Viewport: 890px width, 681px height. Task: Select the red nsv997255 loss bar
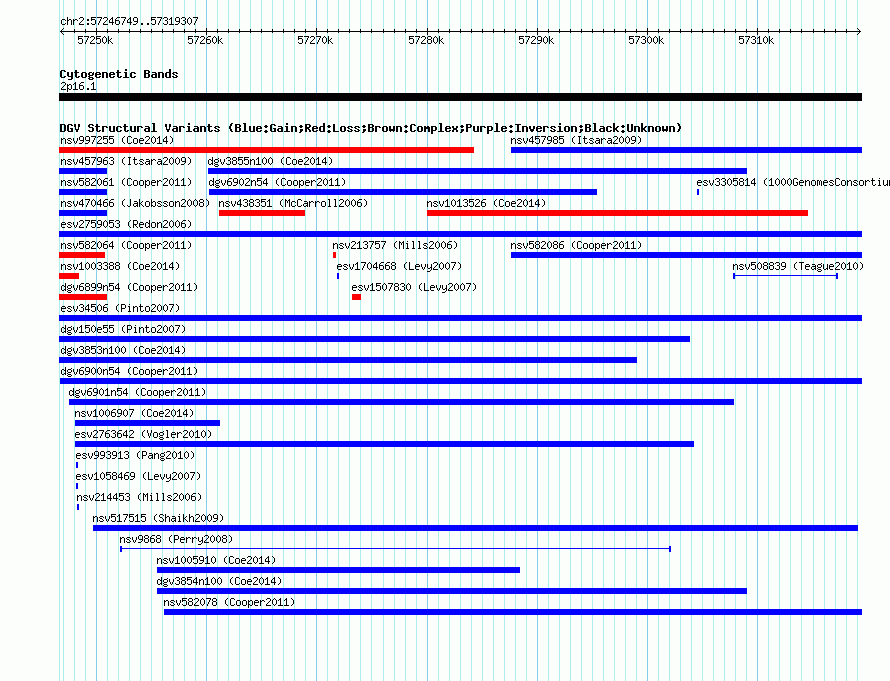pyautogui.click(x=267, y=150)
